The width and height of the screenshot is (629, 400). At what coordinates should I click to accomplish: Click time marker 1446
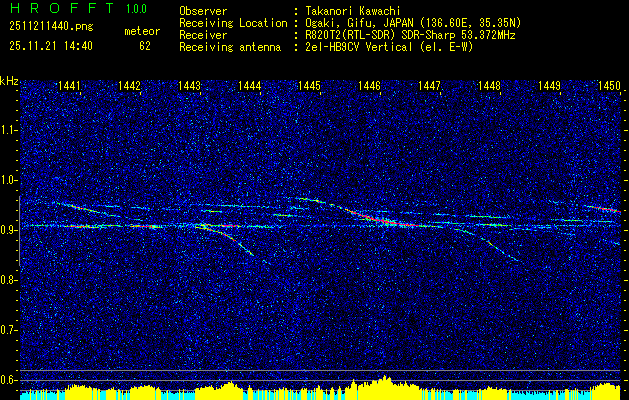coord(369,86)
